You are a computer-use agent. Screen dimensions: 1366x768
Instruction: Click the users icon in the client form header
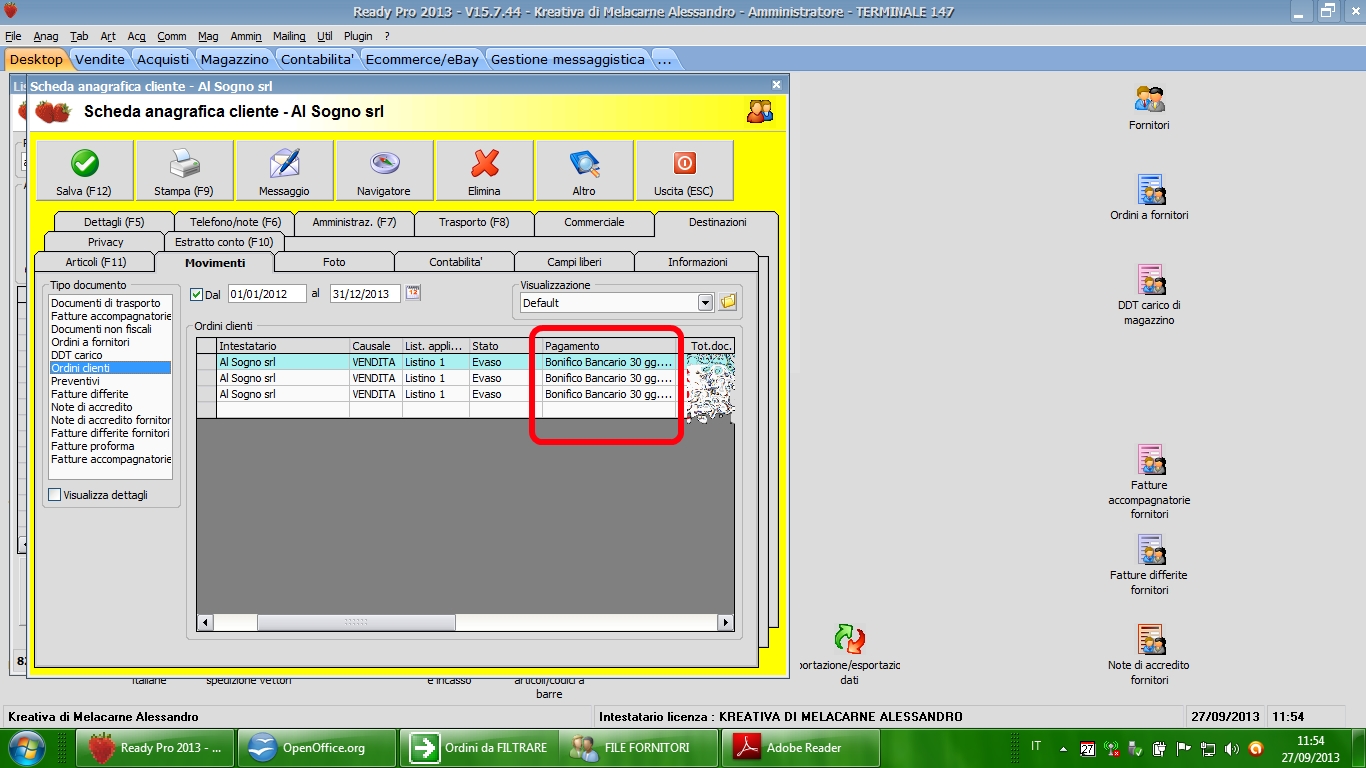(760, 111)
